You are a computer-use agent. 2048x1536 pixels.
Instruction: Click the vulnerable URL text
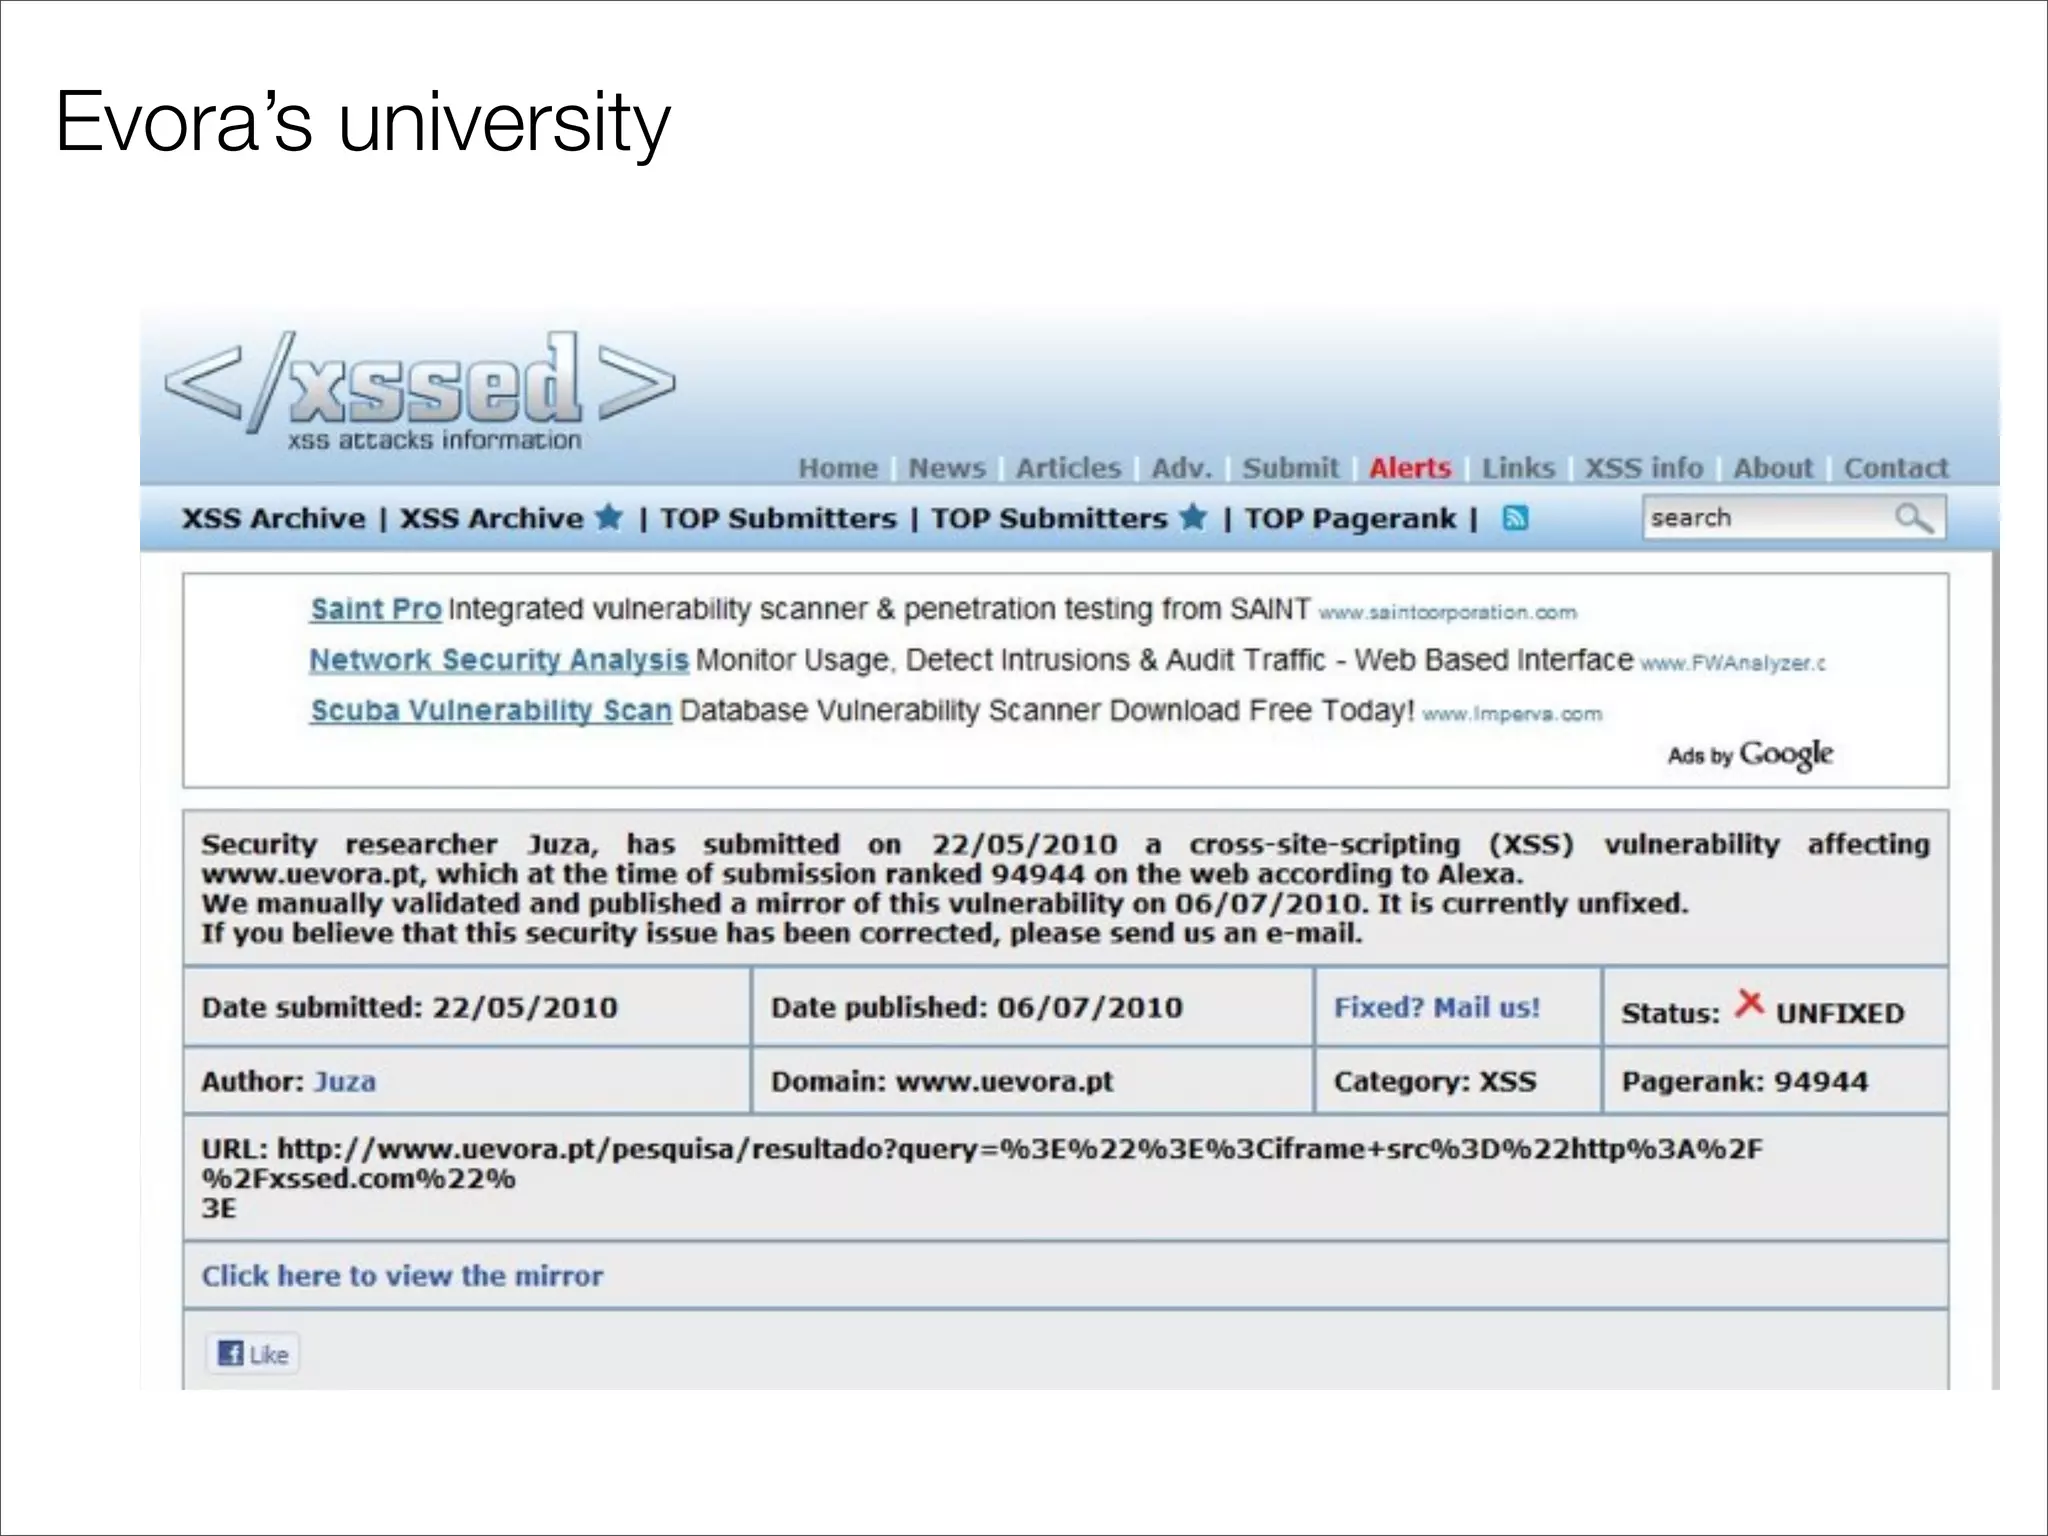pos(982,1178)
